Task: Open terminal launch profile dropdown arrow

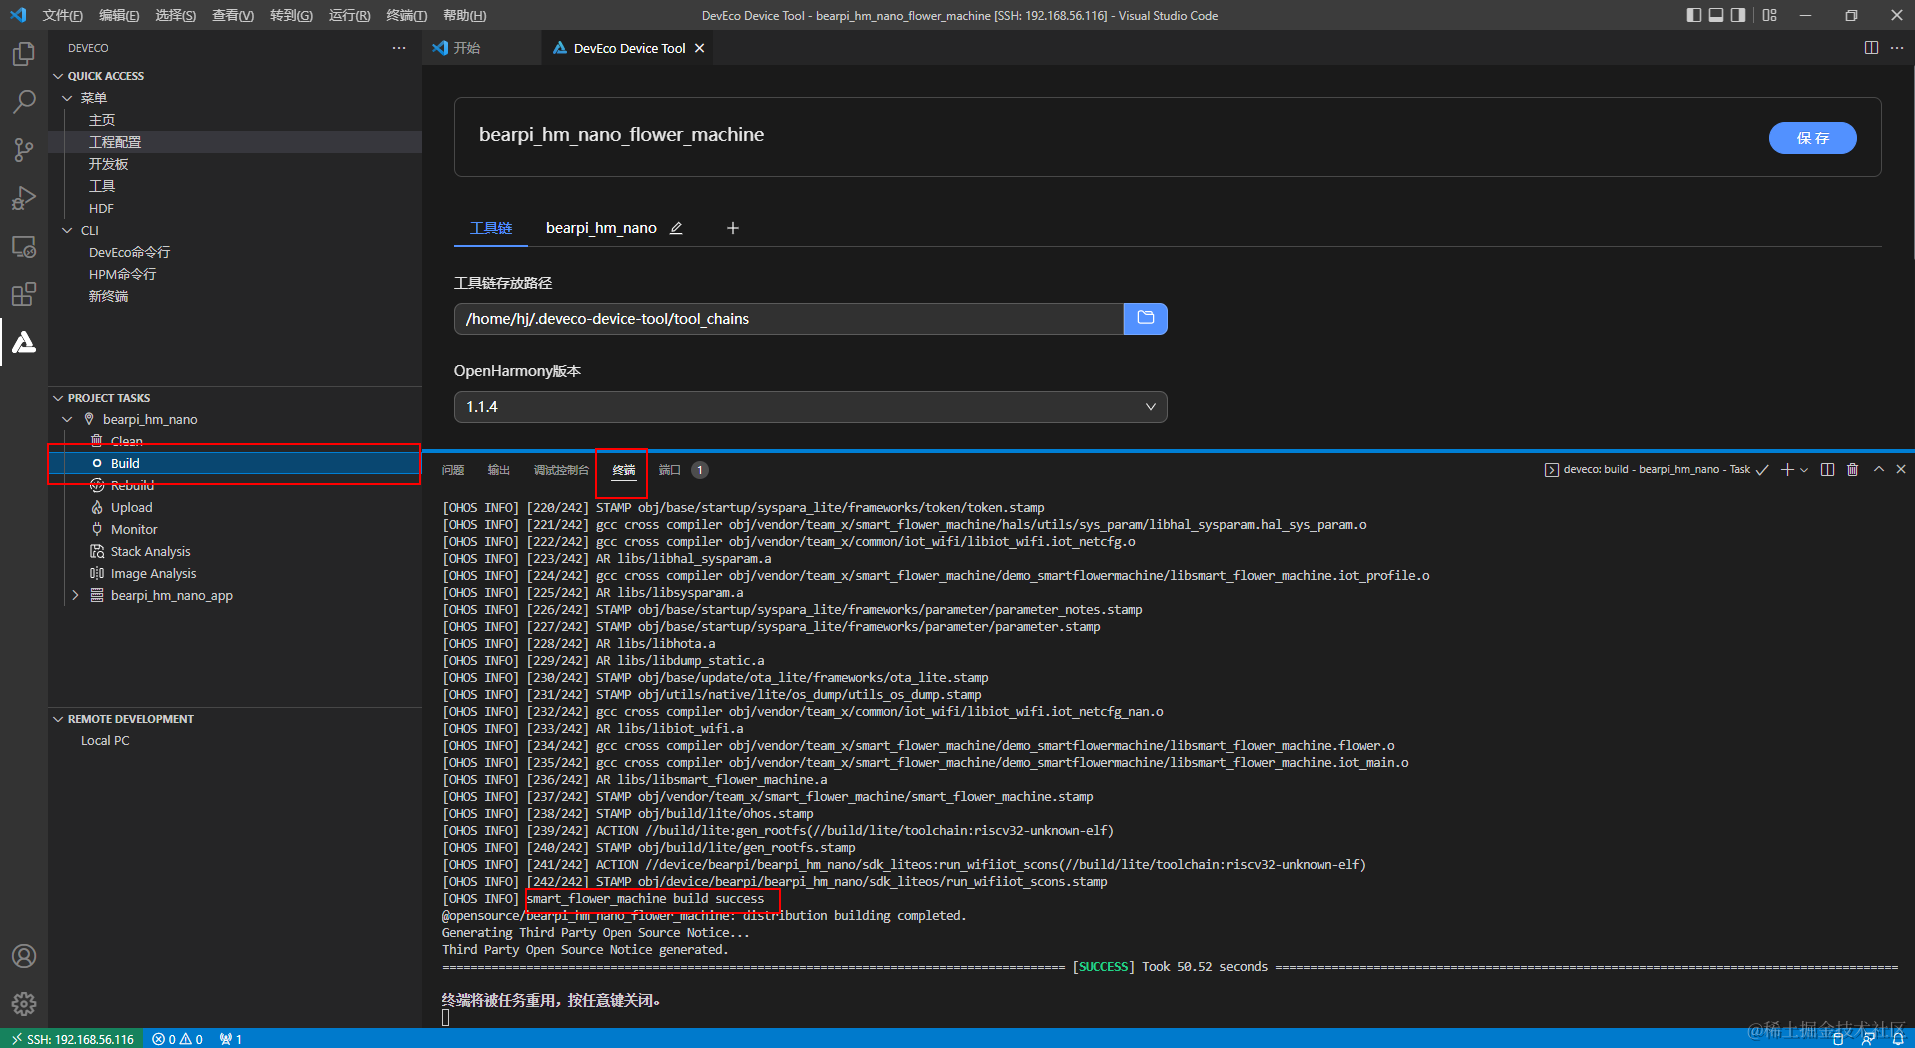Action: [1804, 470]
